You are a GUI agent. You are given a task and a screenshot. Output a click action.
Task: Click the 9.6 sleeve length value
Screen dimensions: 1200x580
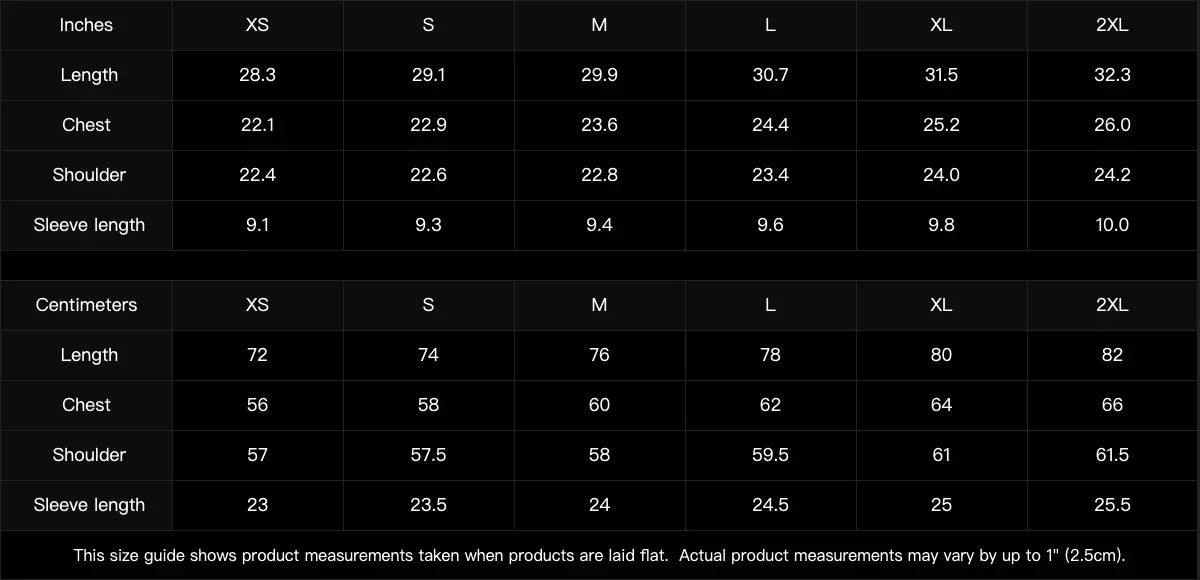770,225
